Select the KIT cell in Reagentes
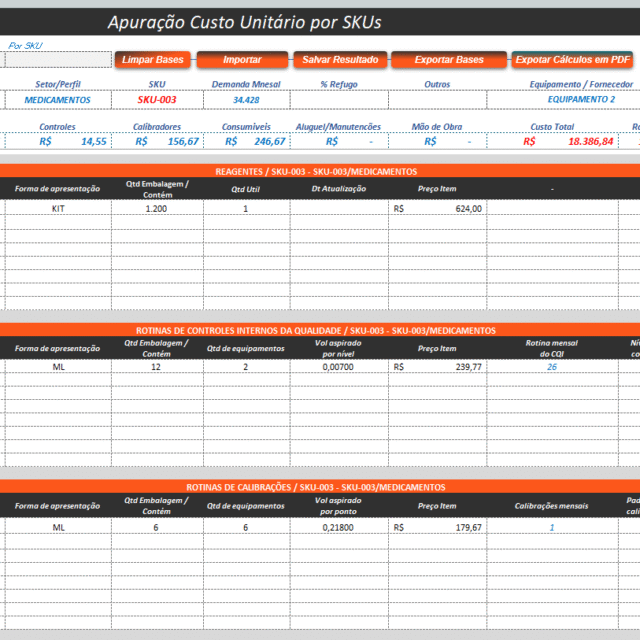Screen dimensions: 640x640 pyautogui.click(x=58, y=209)
